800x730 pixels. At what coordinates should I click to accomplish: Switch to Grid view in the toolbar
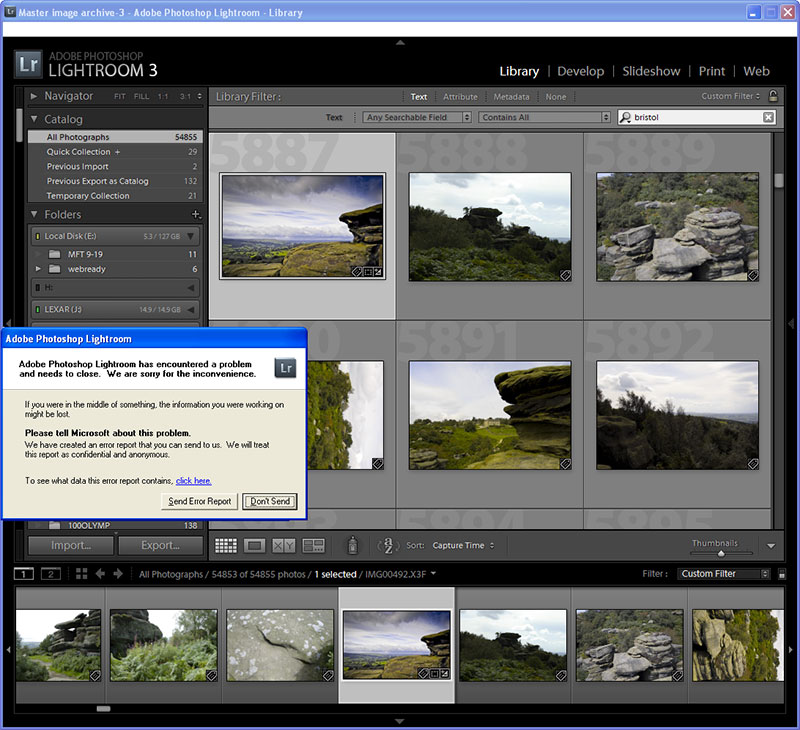[x=226, y=546]
